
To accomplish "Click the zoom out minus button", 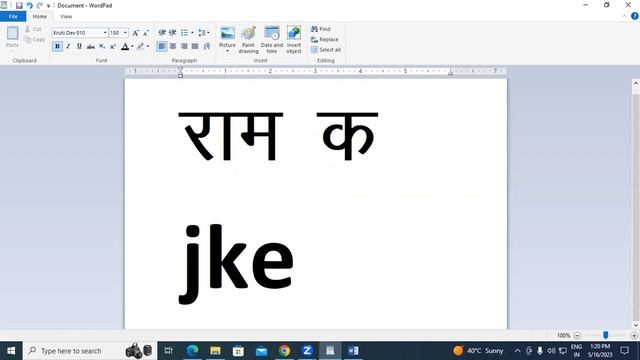I will click(x=577, y=336).
